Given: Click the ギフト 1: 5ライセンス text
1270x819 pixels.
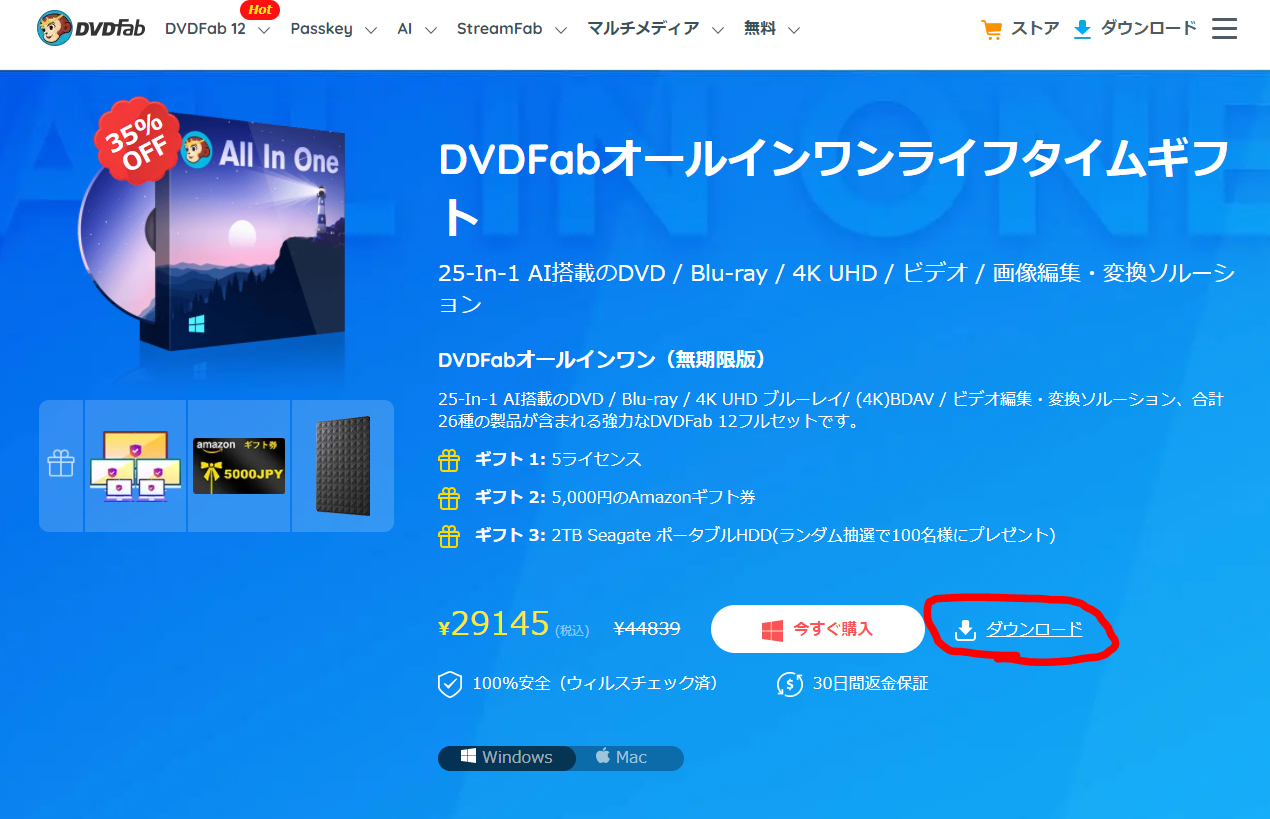Looking at the screenshot, I should point(557,460).
